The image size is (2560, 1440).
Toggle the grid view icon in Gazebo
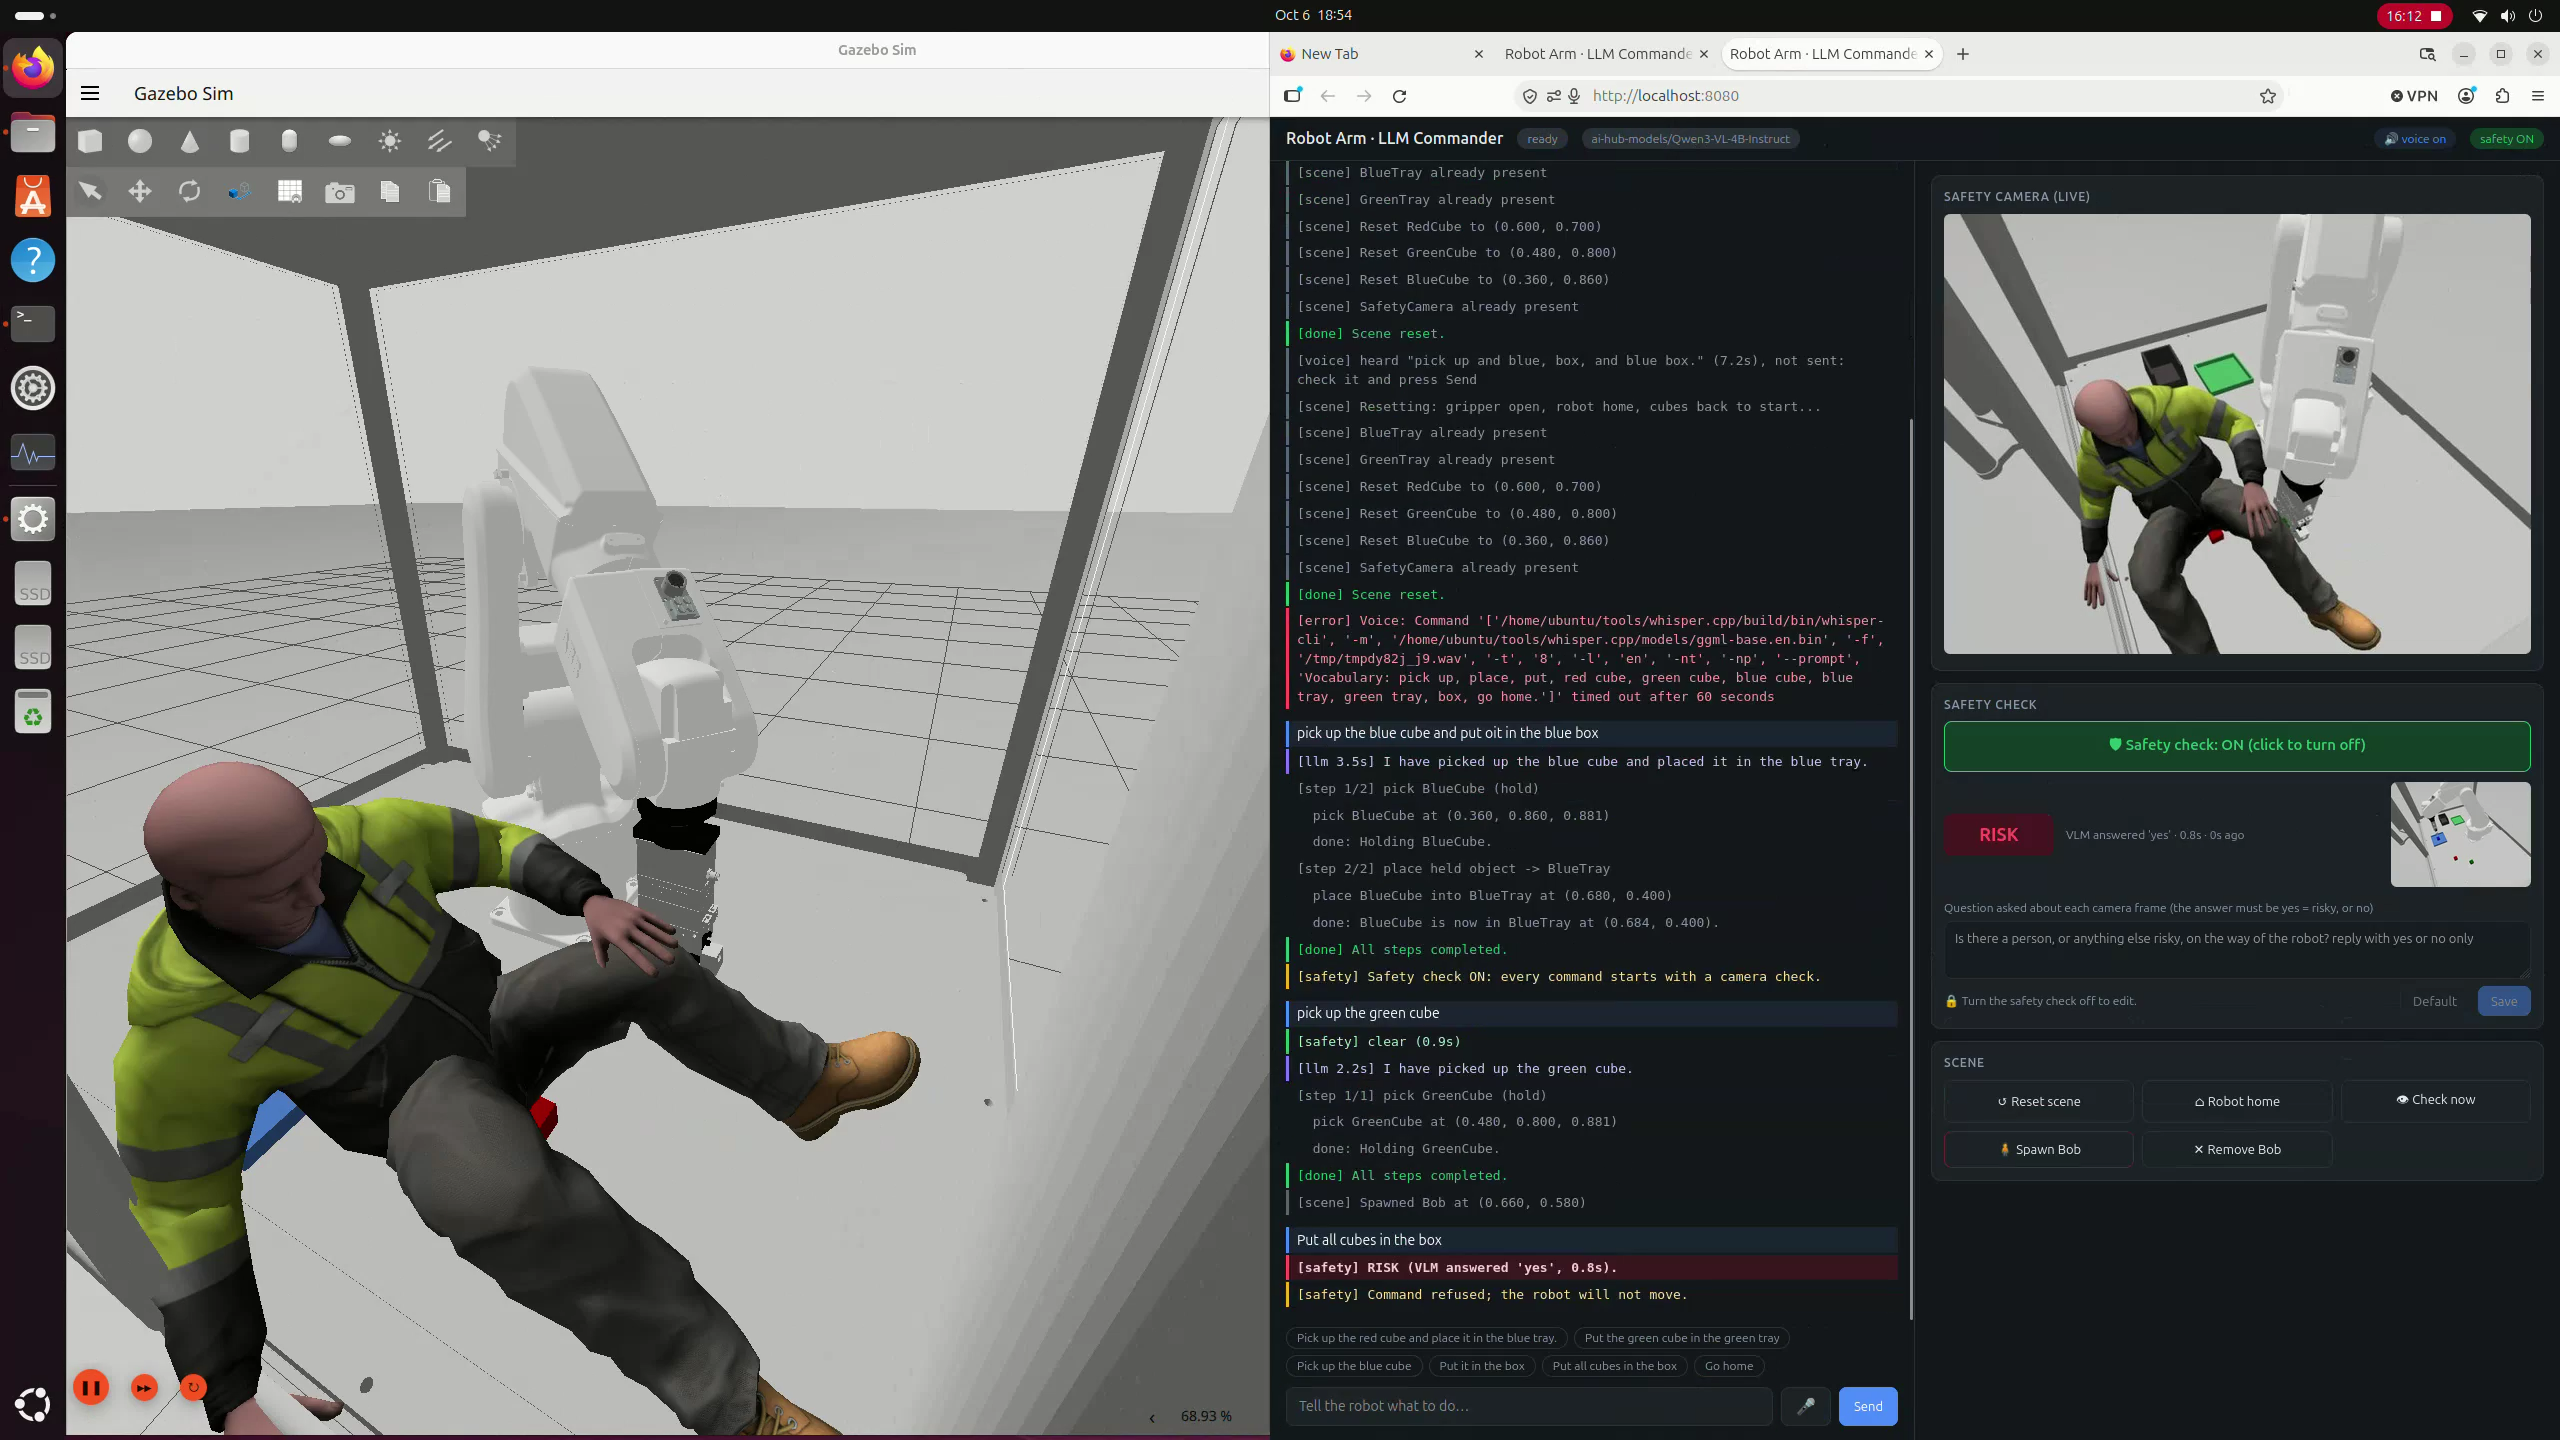290,191
